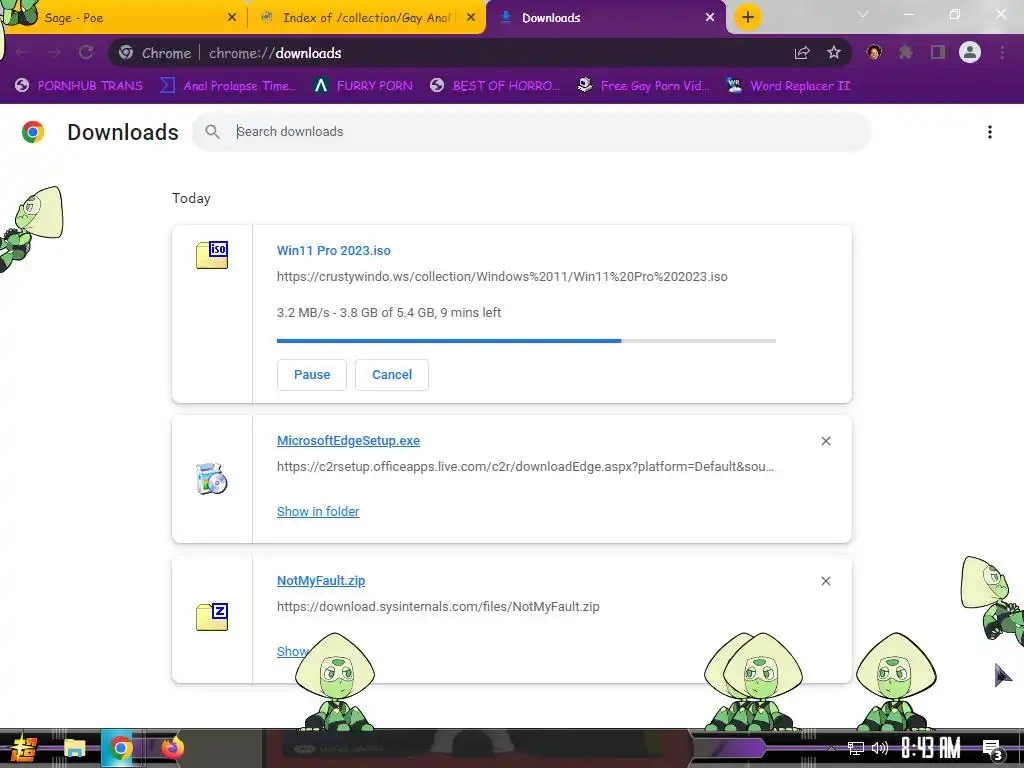Cancel the Win11 Pro 2023.iso download
The width and height of the screenshot is (1024, 768).
click(x=392, y=375)
